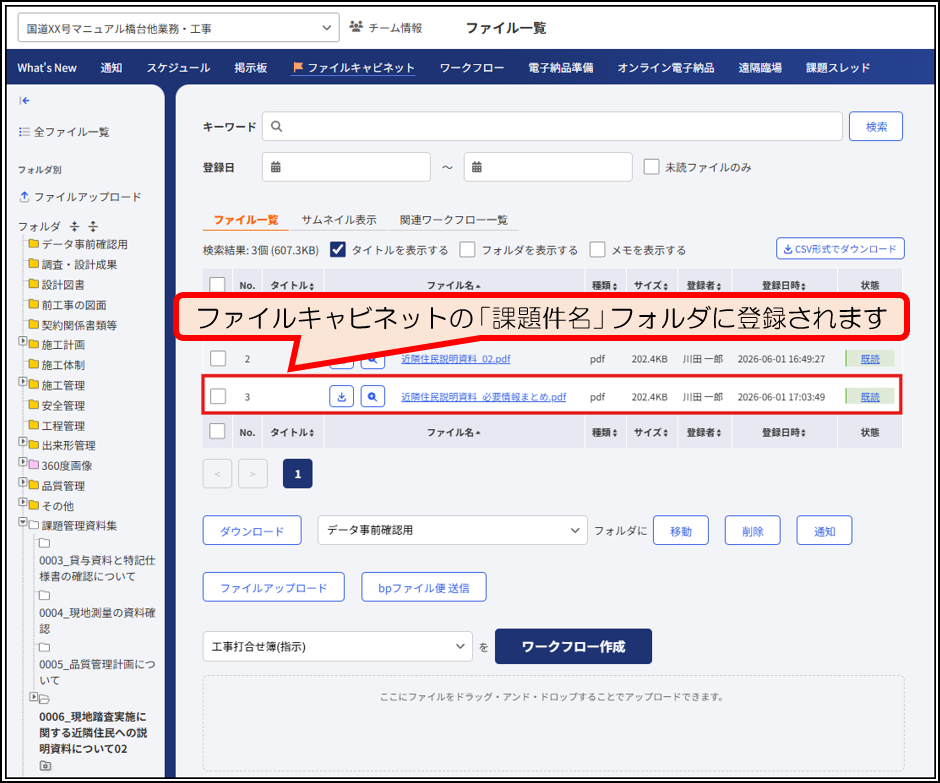Click the 検索 button
940x783 pixels.
pos(876,127)
